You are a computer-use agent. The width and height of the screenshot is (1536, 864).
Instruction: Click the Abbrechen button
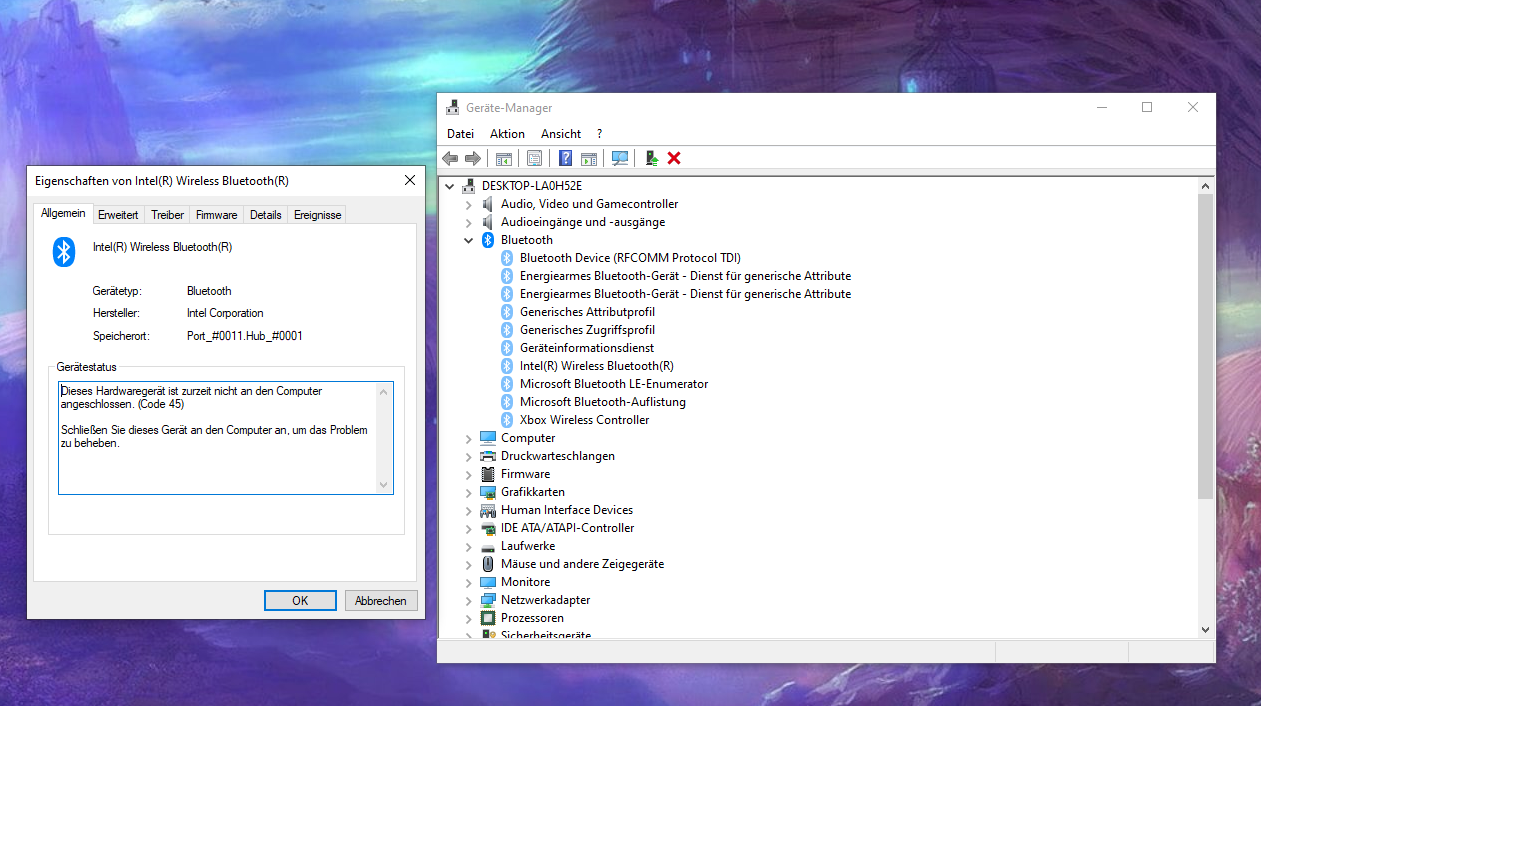[381, 600]
